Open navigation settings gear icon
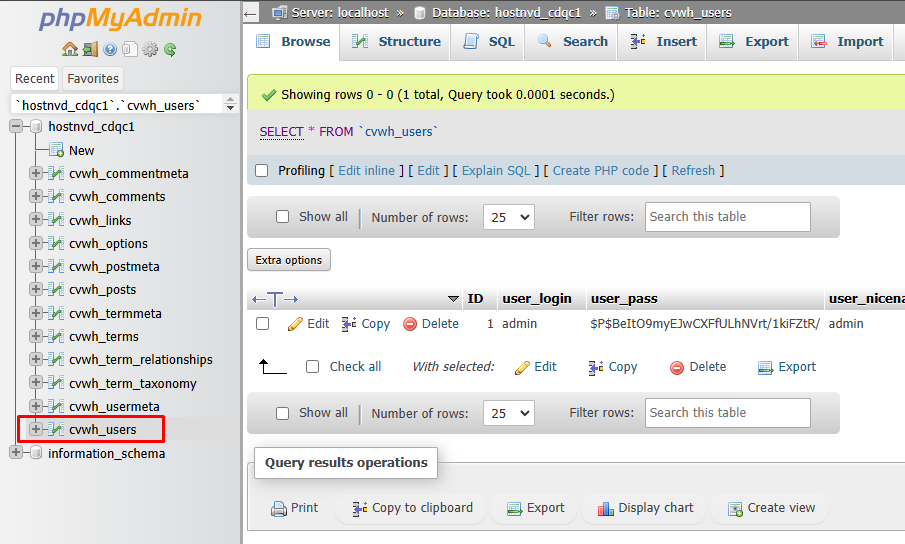Screen dimensions: 905x544 tap(150, 50)
